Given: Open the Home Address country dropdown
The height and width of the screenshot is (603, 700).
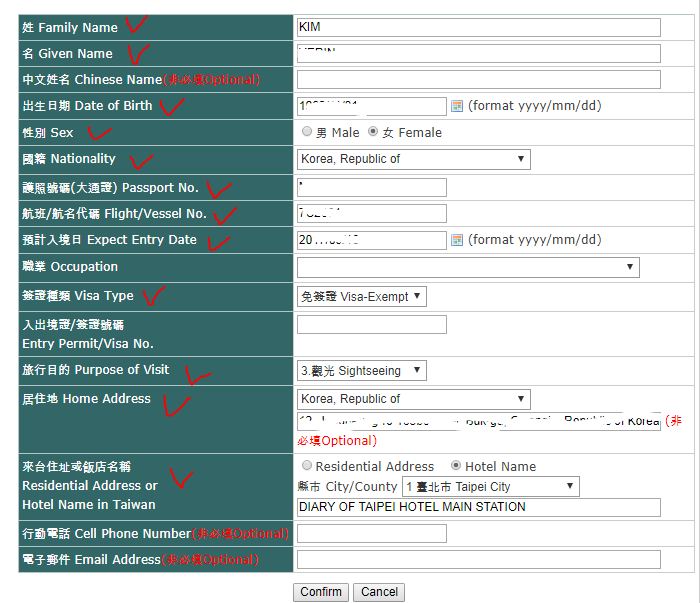Looking at the screenshot, I should (x=414, y=399).
